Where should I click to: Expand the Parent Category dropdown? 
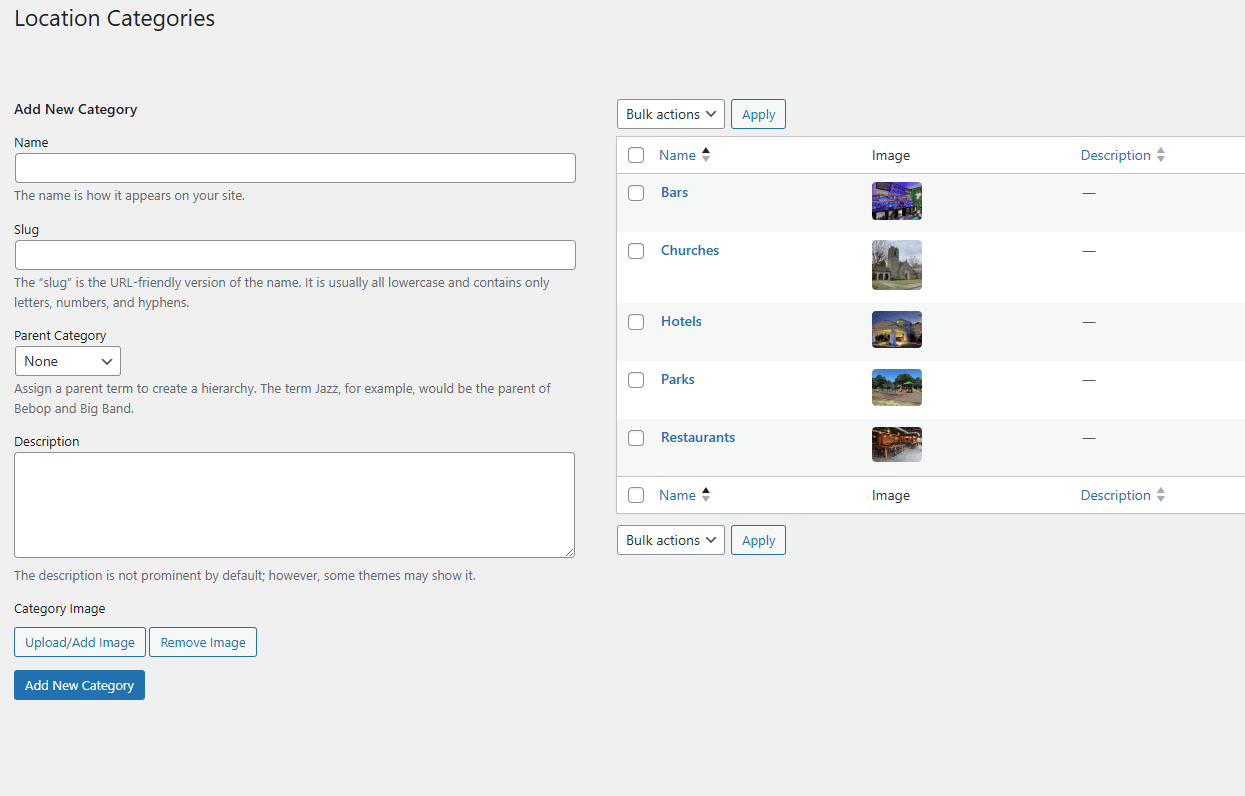68,361
